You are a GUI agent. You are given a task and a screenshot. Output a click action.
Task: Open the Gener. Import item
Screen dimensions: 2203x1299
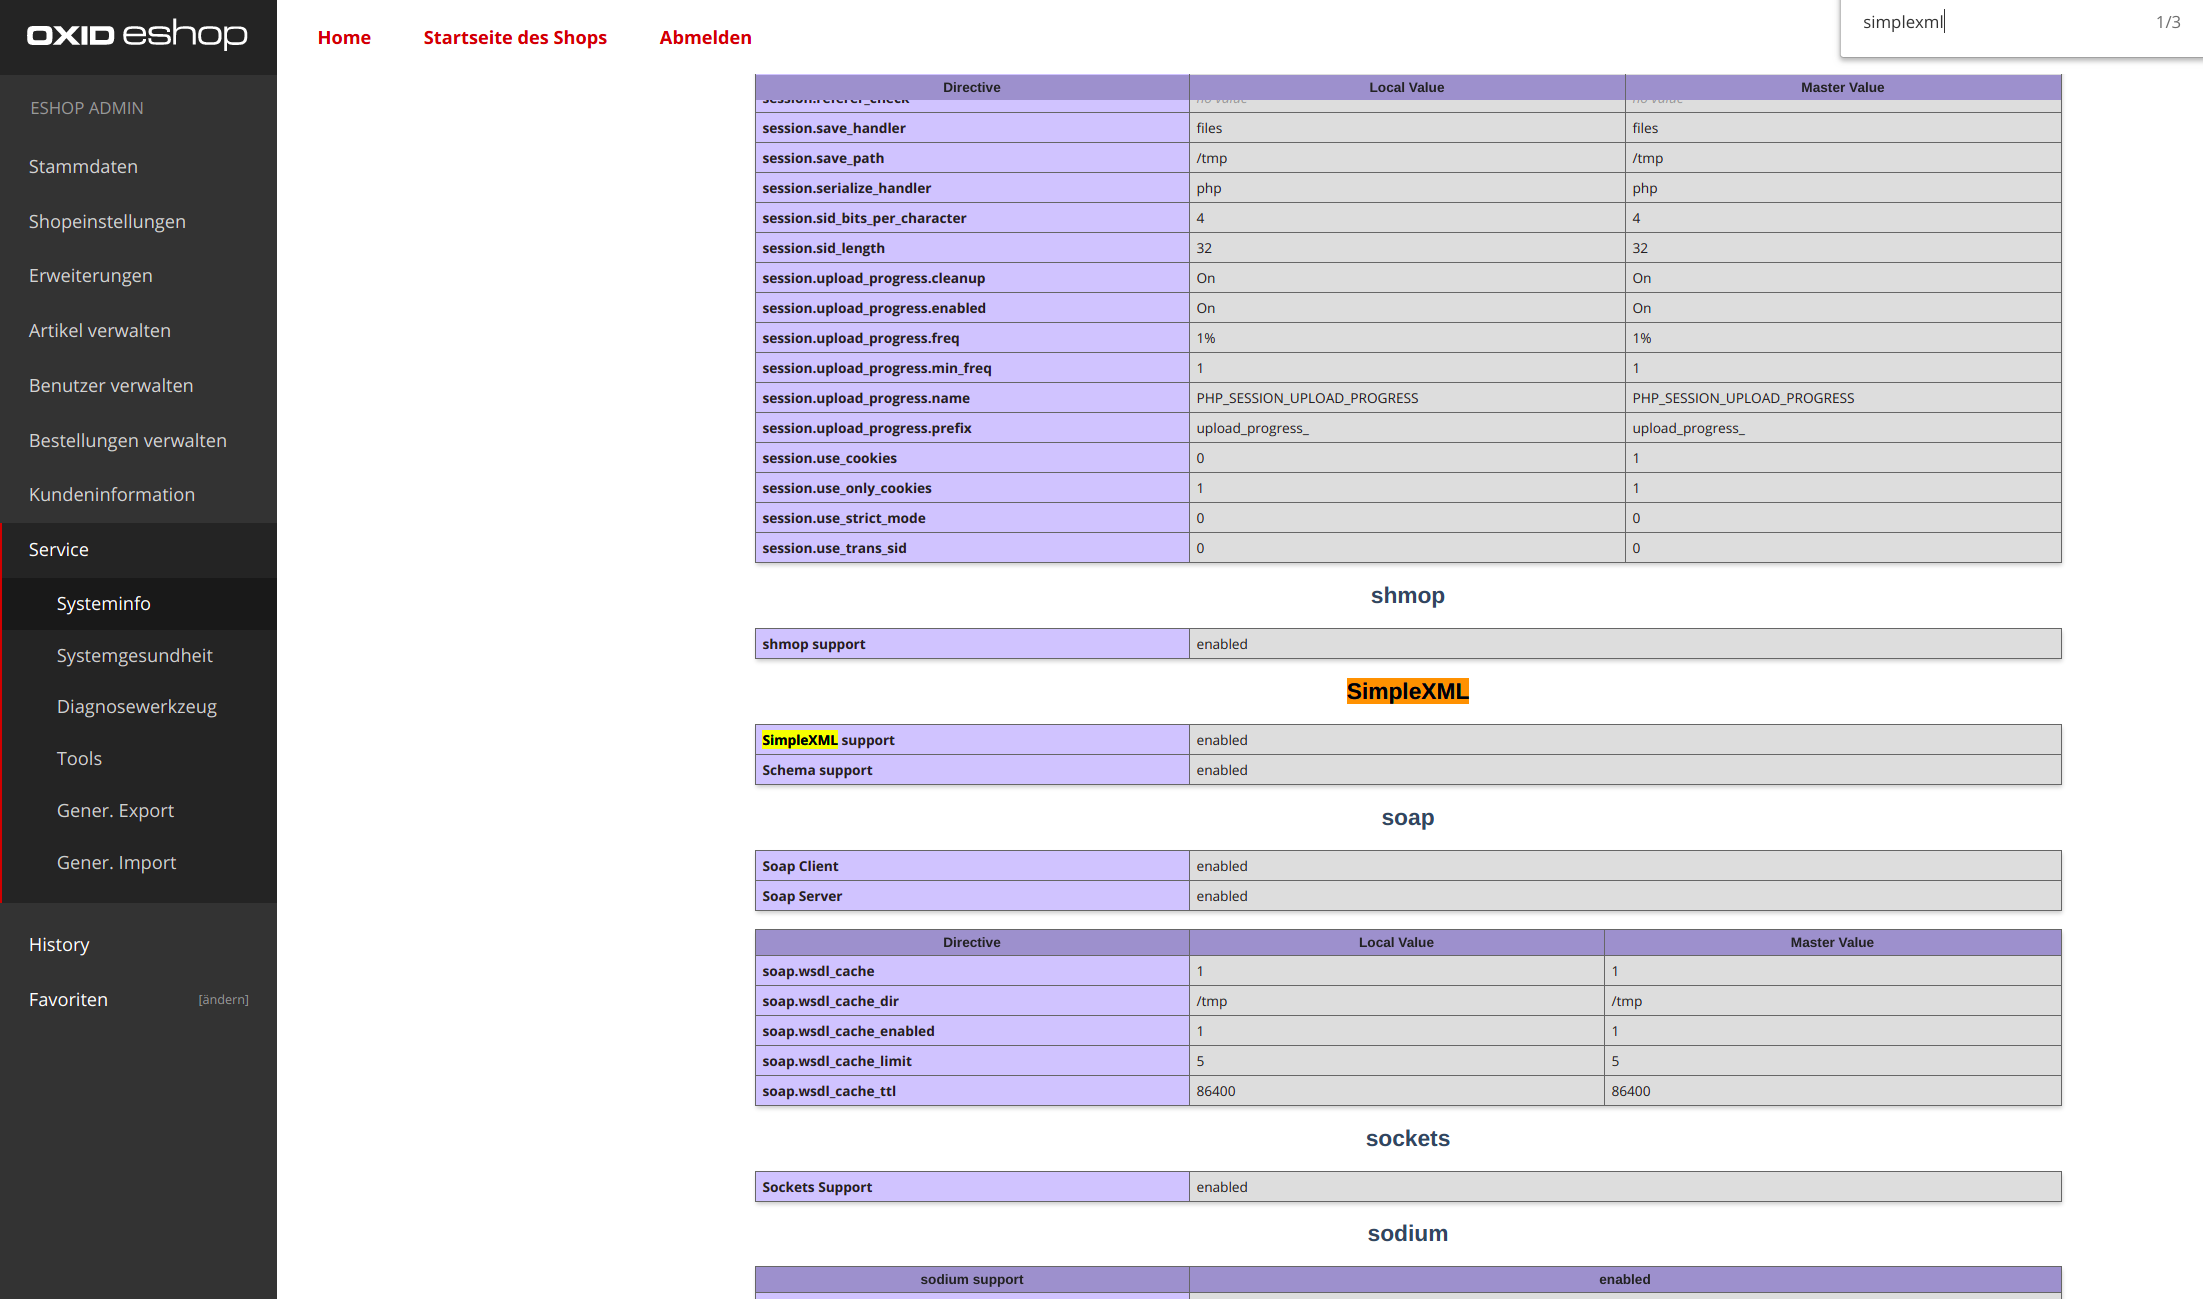[117, 862]
